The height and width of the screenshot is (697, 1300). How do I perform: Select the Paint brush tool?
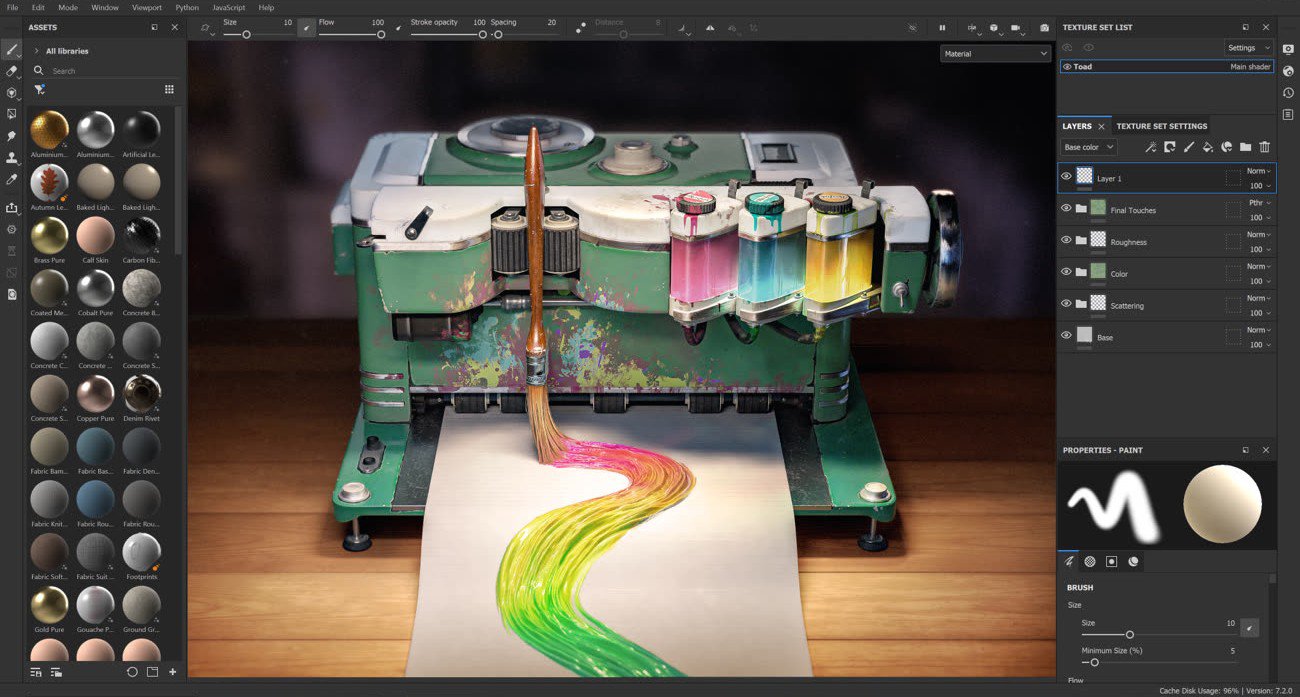point(12,48)
